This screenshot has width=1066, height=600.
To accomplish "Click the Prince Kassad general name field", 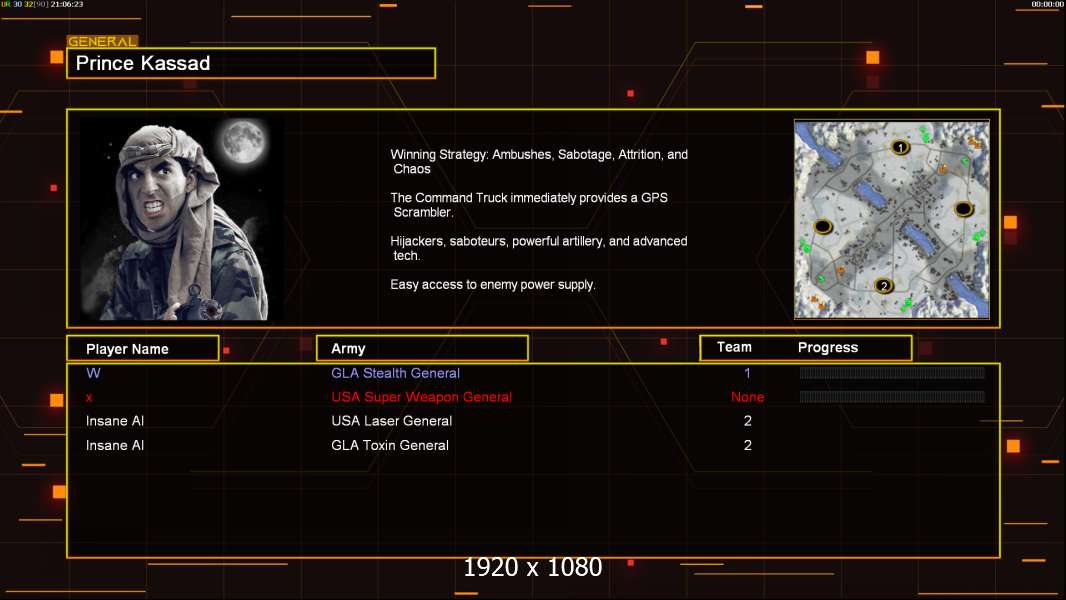I will 251,63.
